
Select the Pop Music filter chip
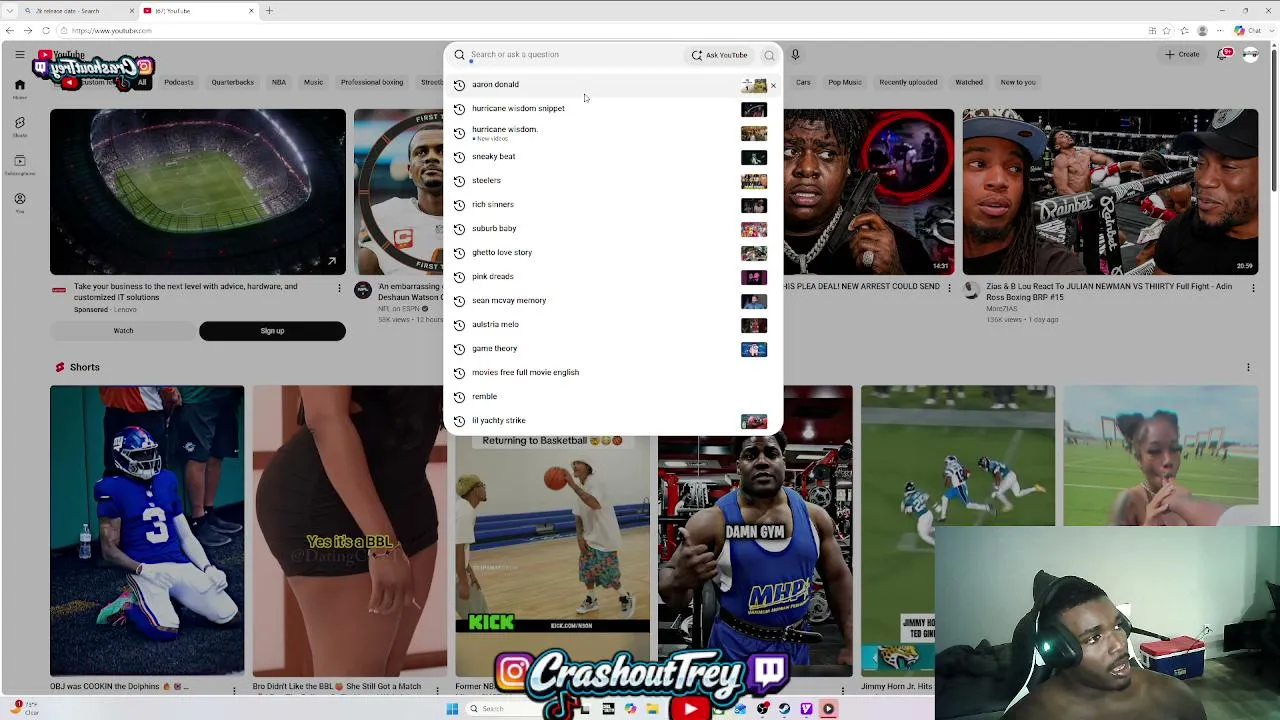(x=845, y=83)
